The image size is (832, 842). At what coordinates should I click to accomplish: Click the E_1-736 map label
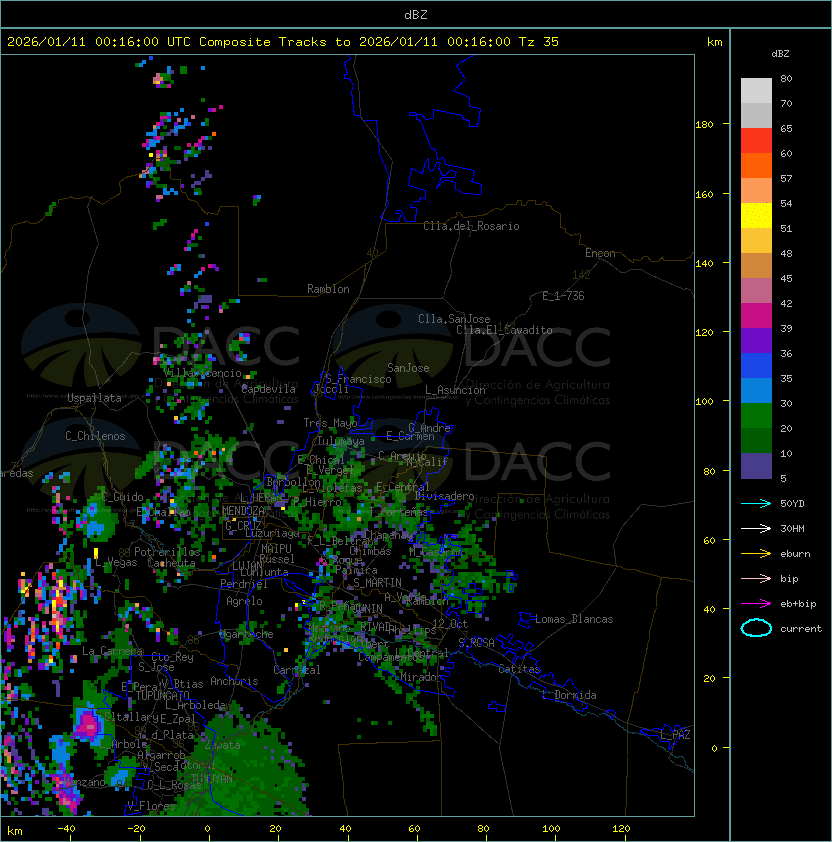tap(563, 296)
